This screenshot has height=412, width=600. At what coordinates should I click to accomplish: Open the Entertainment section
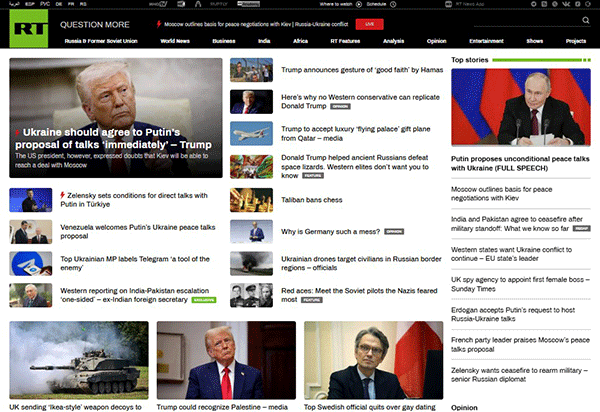coord(486,41)
